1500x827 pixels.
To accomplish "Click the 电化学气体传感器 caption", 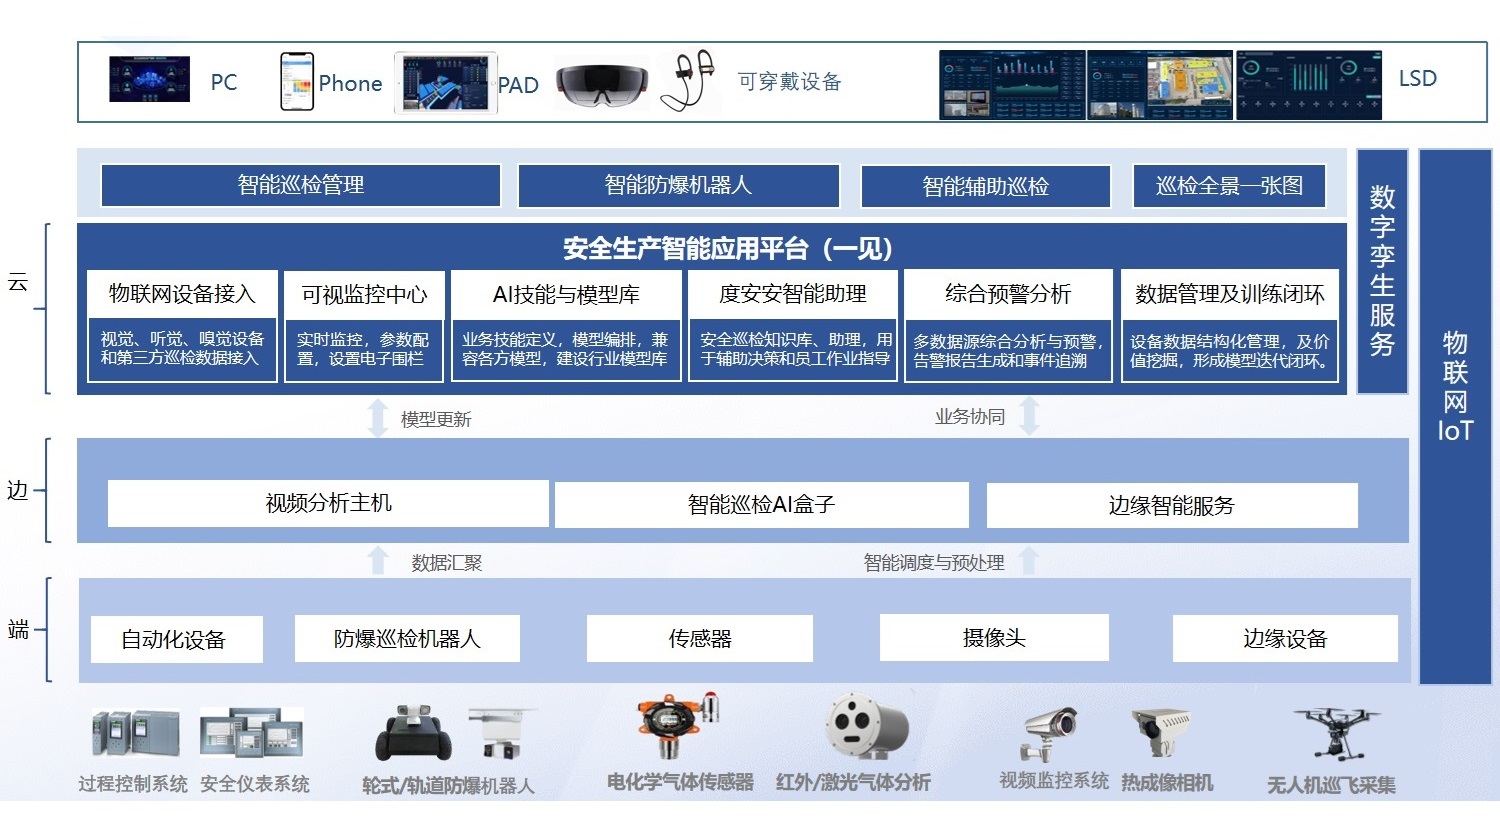I will click(x=680, y=782).
